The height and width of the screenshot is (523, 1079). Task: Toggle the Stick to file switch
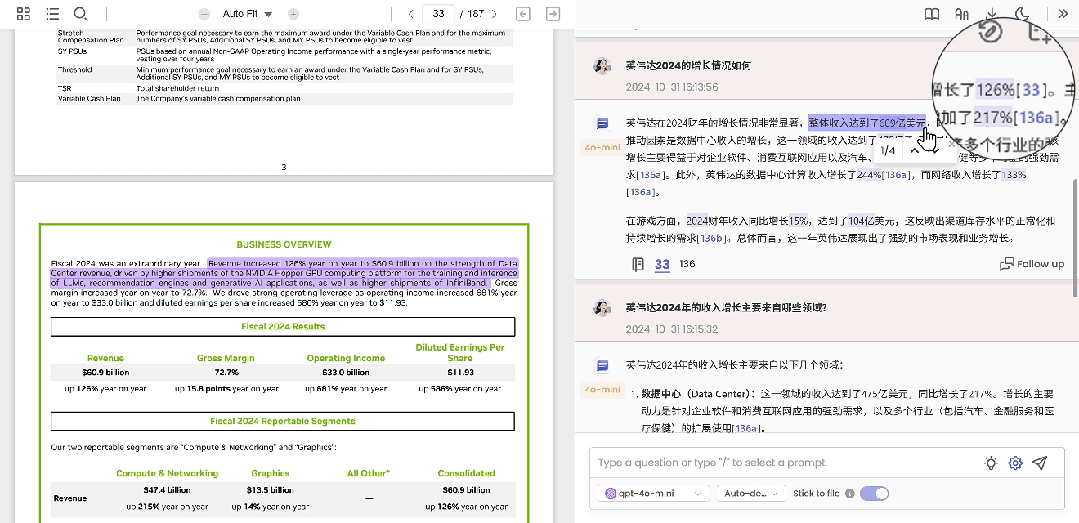pyautogui.click(x=874, y=493)
